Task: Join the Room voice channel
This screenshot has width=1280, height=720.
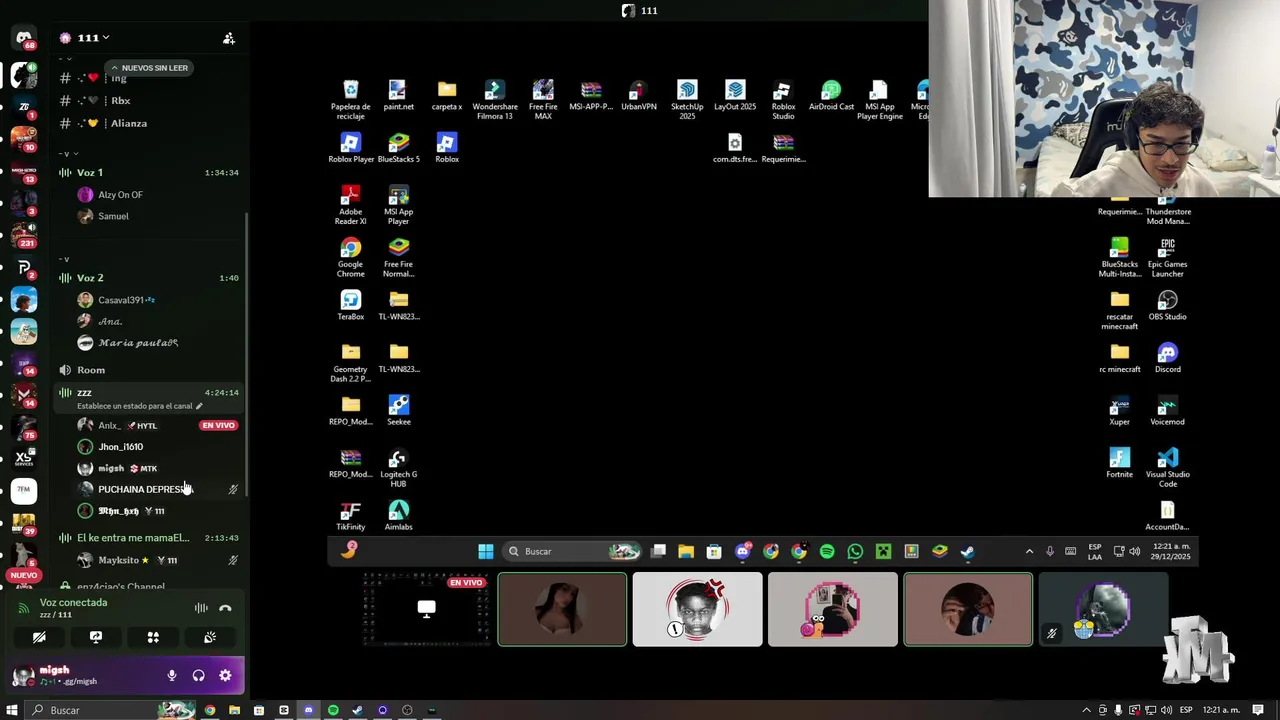Action: coord(149,370)
